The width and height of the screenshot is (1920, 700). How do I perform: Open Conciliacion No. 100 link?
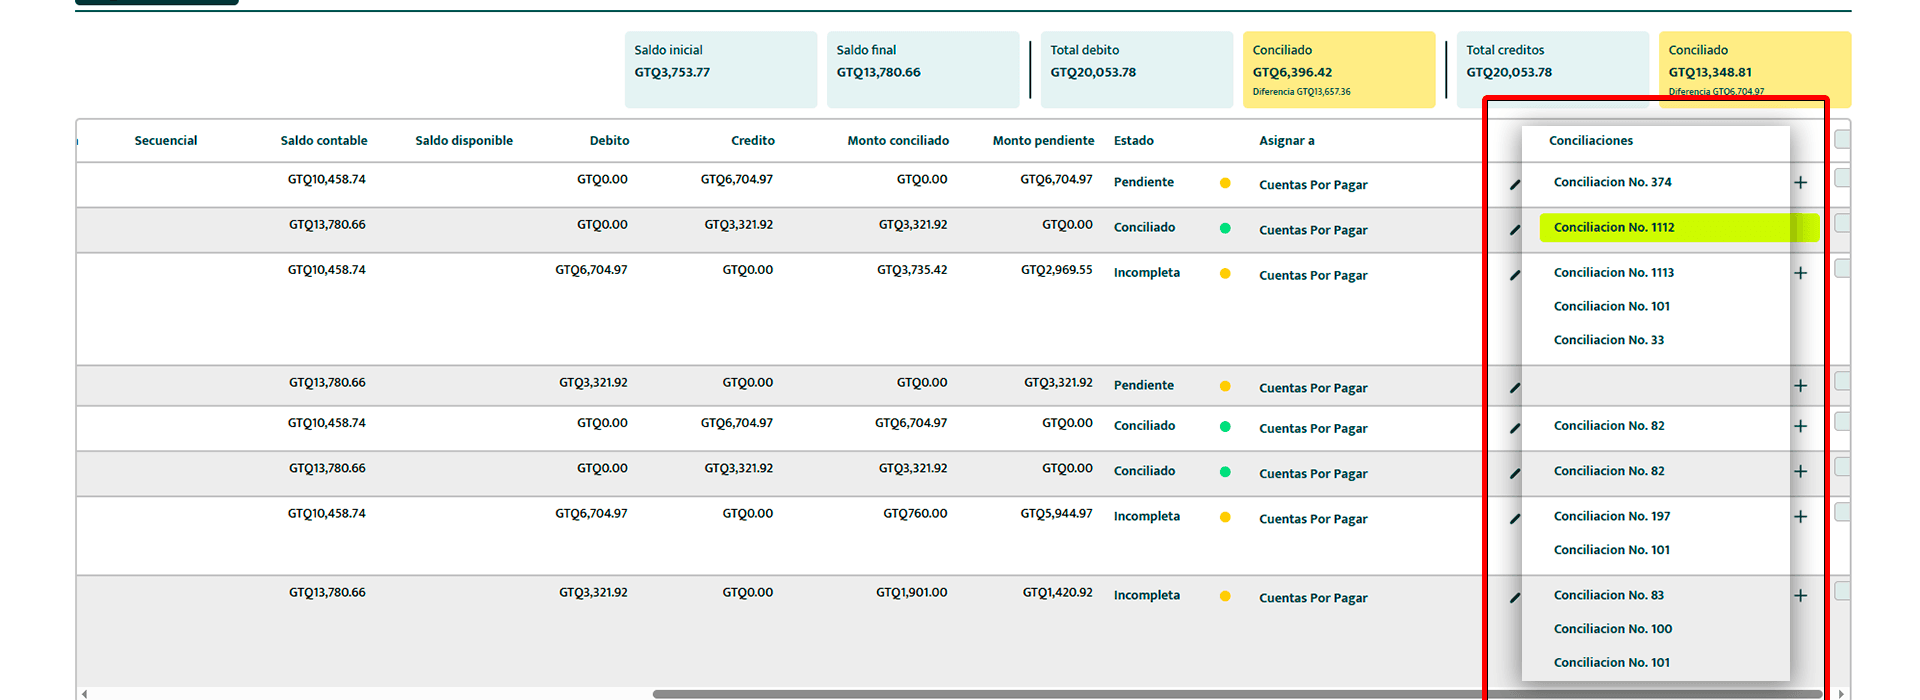click(1613, 629)
